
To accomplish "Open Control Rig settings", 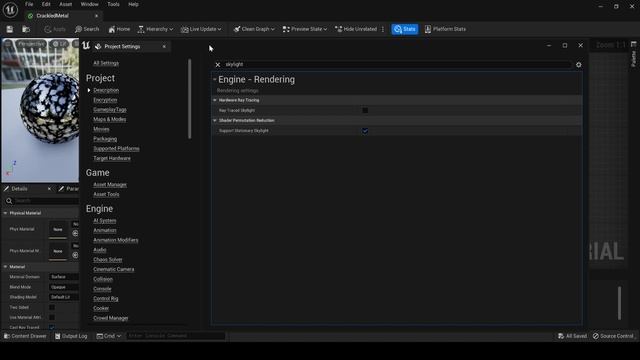I will click(x=106, y=299).
